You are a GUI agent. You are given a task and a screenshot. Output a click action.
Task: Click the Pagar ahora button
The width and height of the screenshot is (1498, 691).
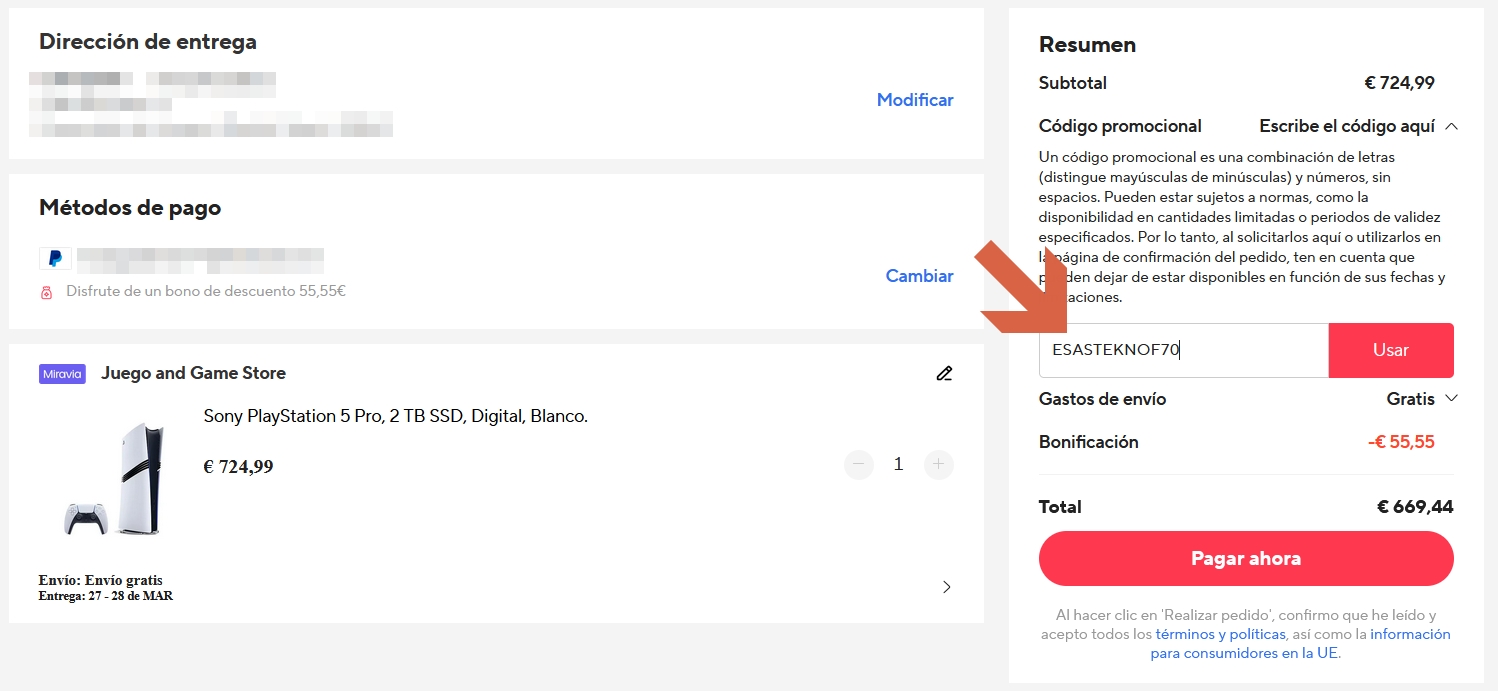pyautogui.click(x=1246, y=558)
